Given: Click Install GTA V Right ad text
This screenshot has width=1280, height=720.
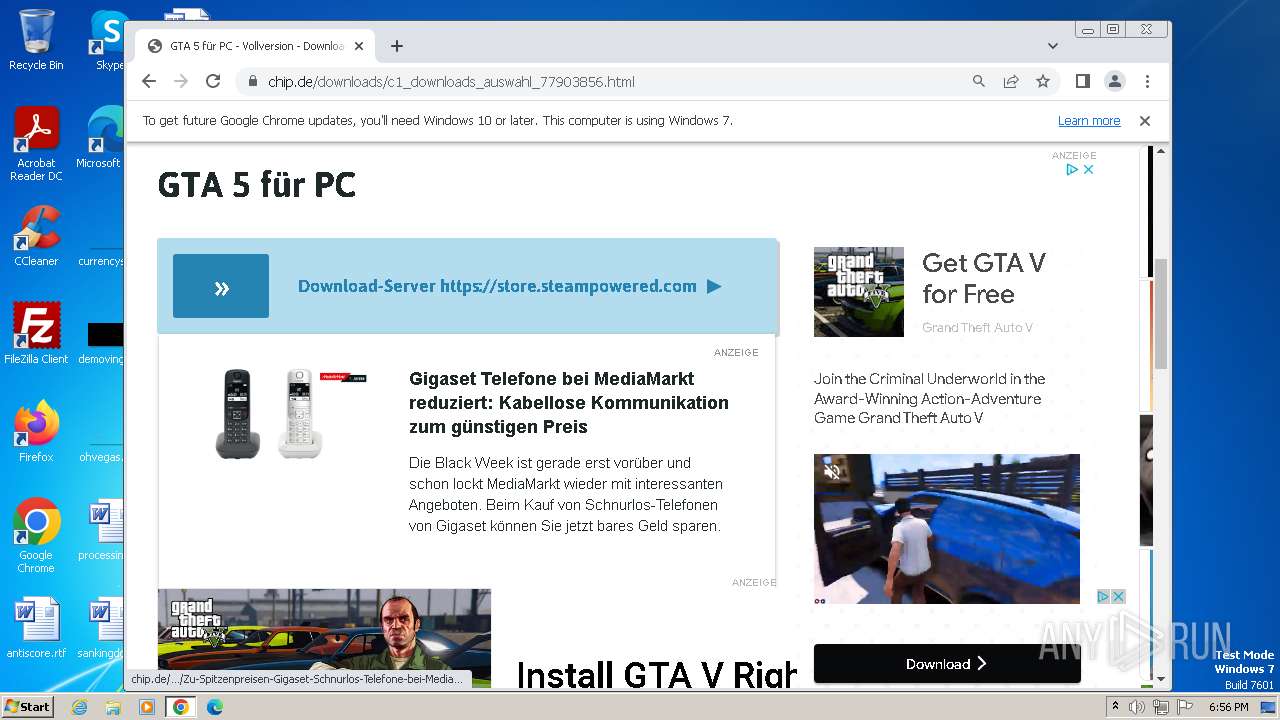Looking at the screenshot, I should coord(656,674).
